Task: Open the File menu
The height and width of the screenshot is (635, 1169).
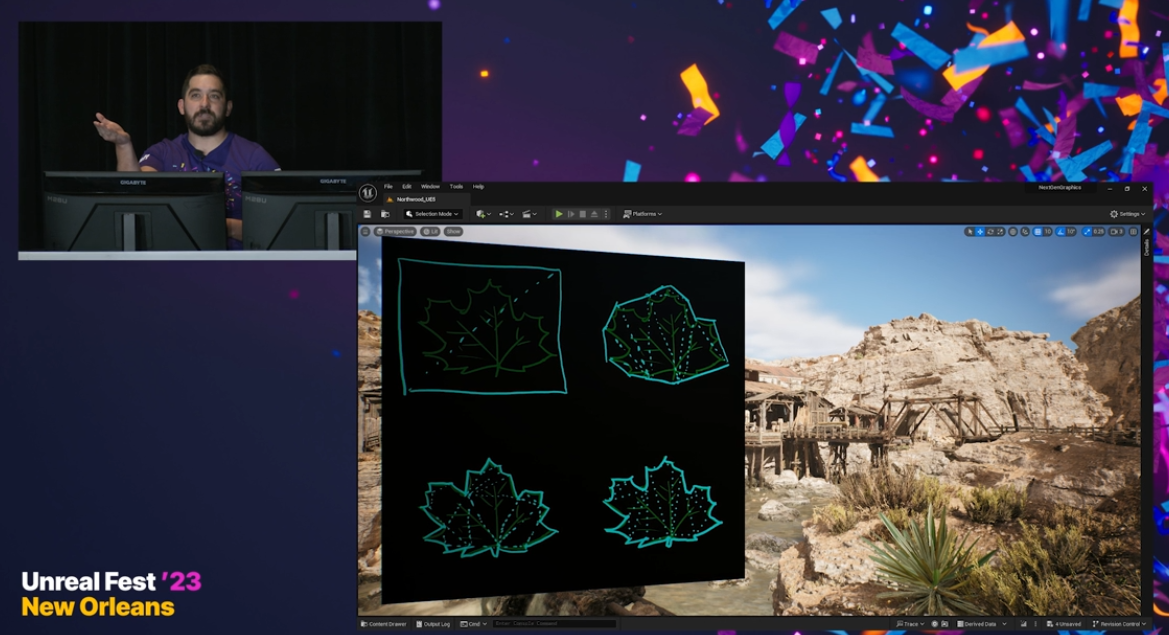Action: [x=388, y=187]
